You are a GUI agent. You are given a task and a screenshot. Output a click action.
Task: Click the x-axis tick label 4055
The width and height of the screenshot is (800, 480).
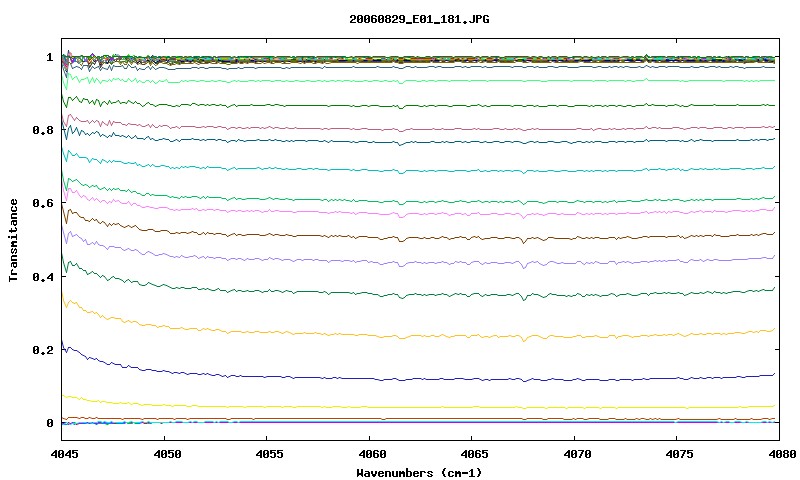pos(269,454)
